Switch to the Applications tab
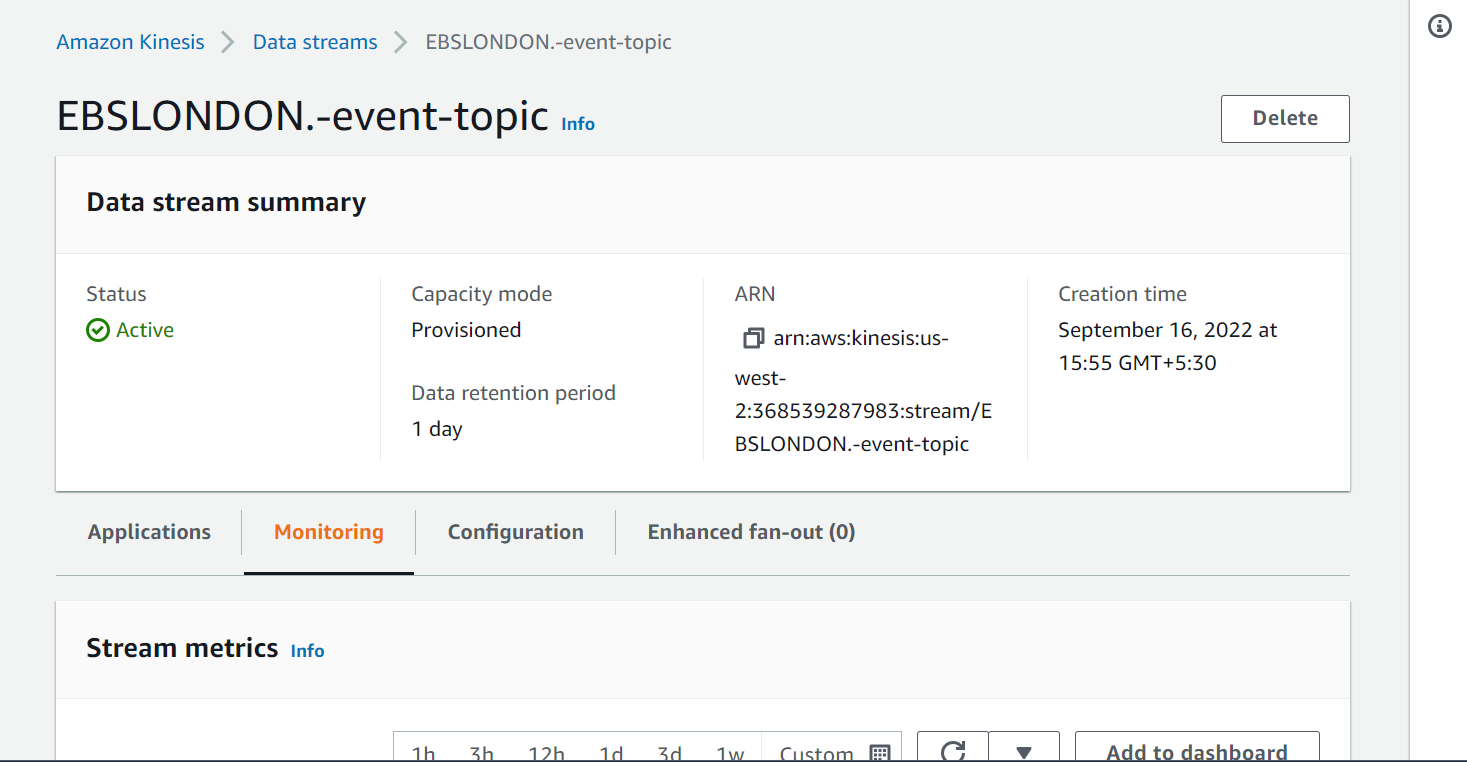Image resolution: width=1467 pixels, height=762 pixels. [x=149, y=532]
